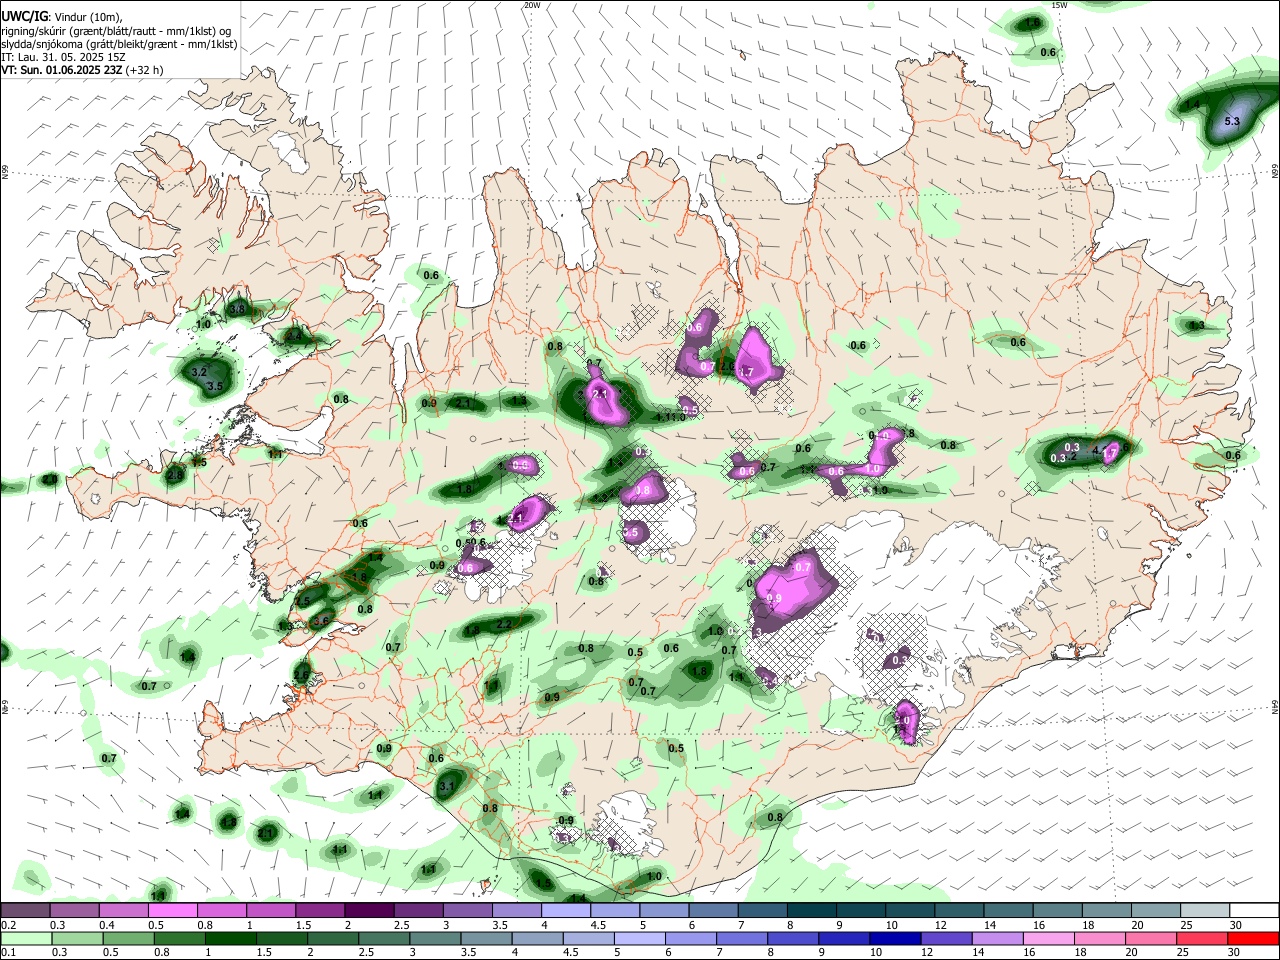Click the 'UWC/IG: Vindur (10m)' title text
This screenshot has width=1280, height=960.
click(61, 16)
